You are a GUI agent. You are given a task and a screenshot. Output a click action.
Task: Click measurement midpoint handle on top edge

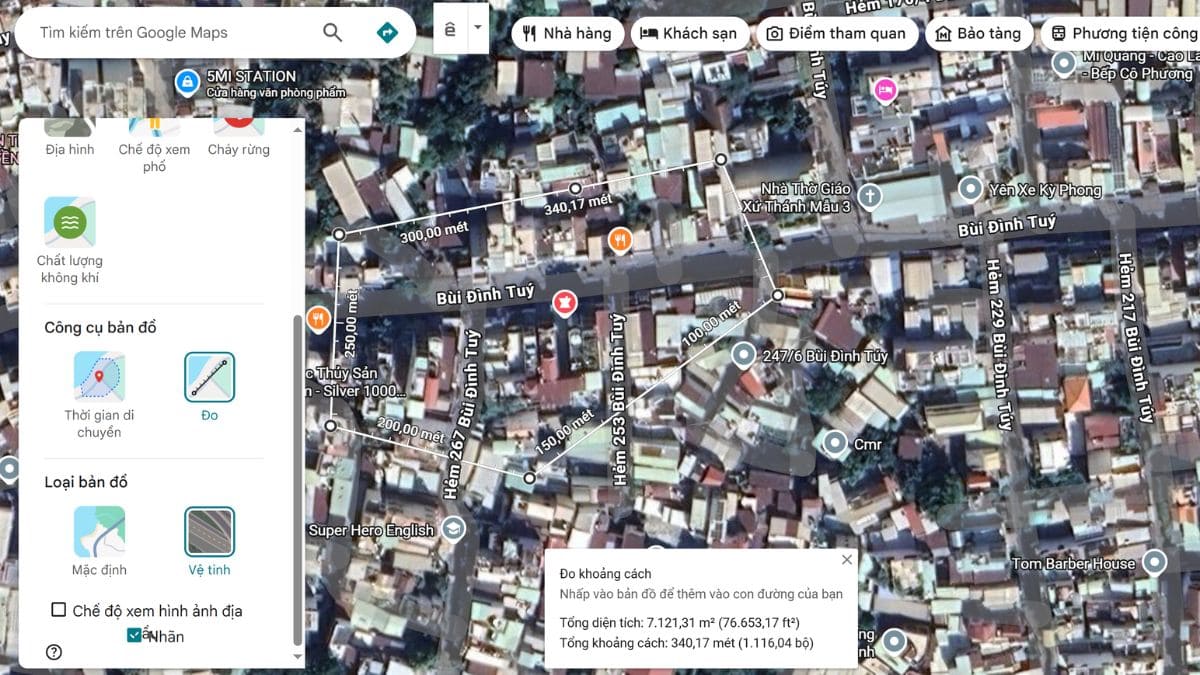pyautogui.click(x=575, y=188)
